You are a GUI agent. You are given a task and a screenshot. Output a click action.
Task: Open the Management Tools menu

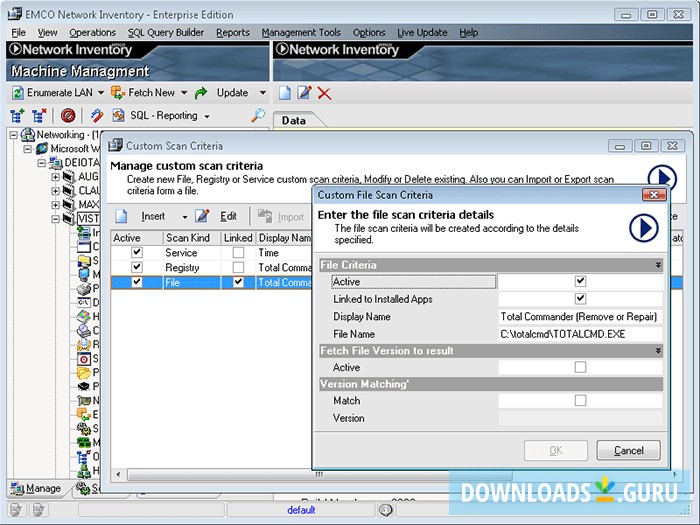click(x=301, y=33)
